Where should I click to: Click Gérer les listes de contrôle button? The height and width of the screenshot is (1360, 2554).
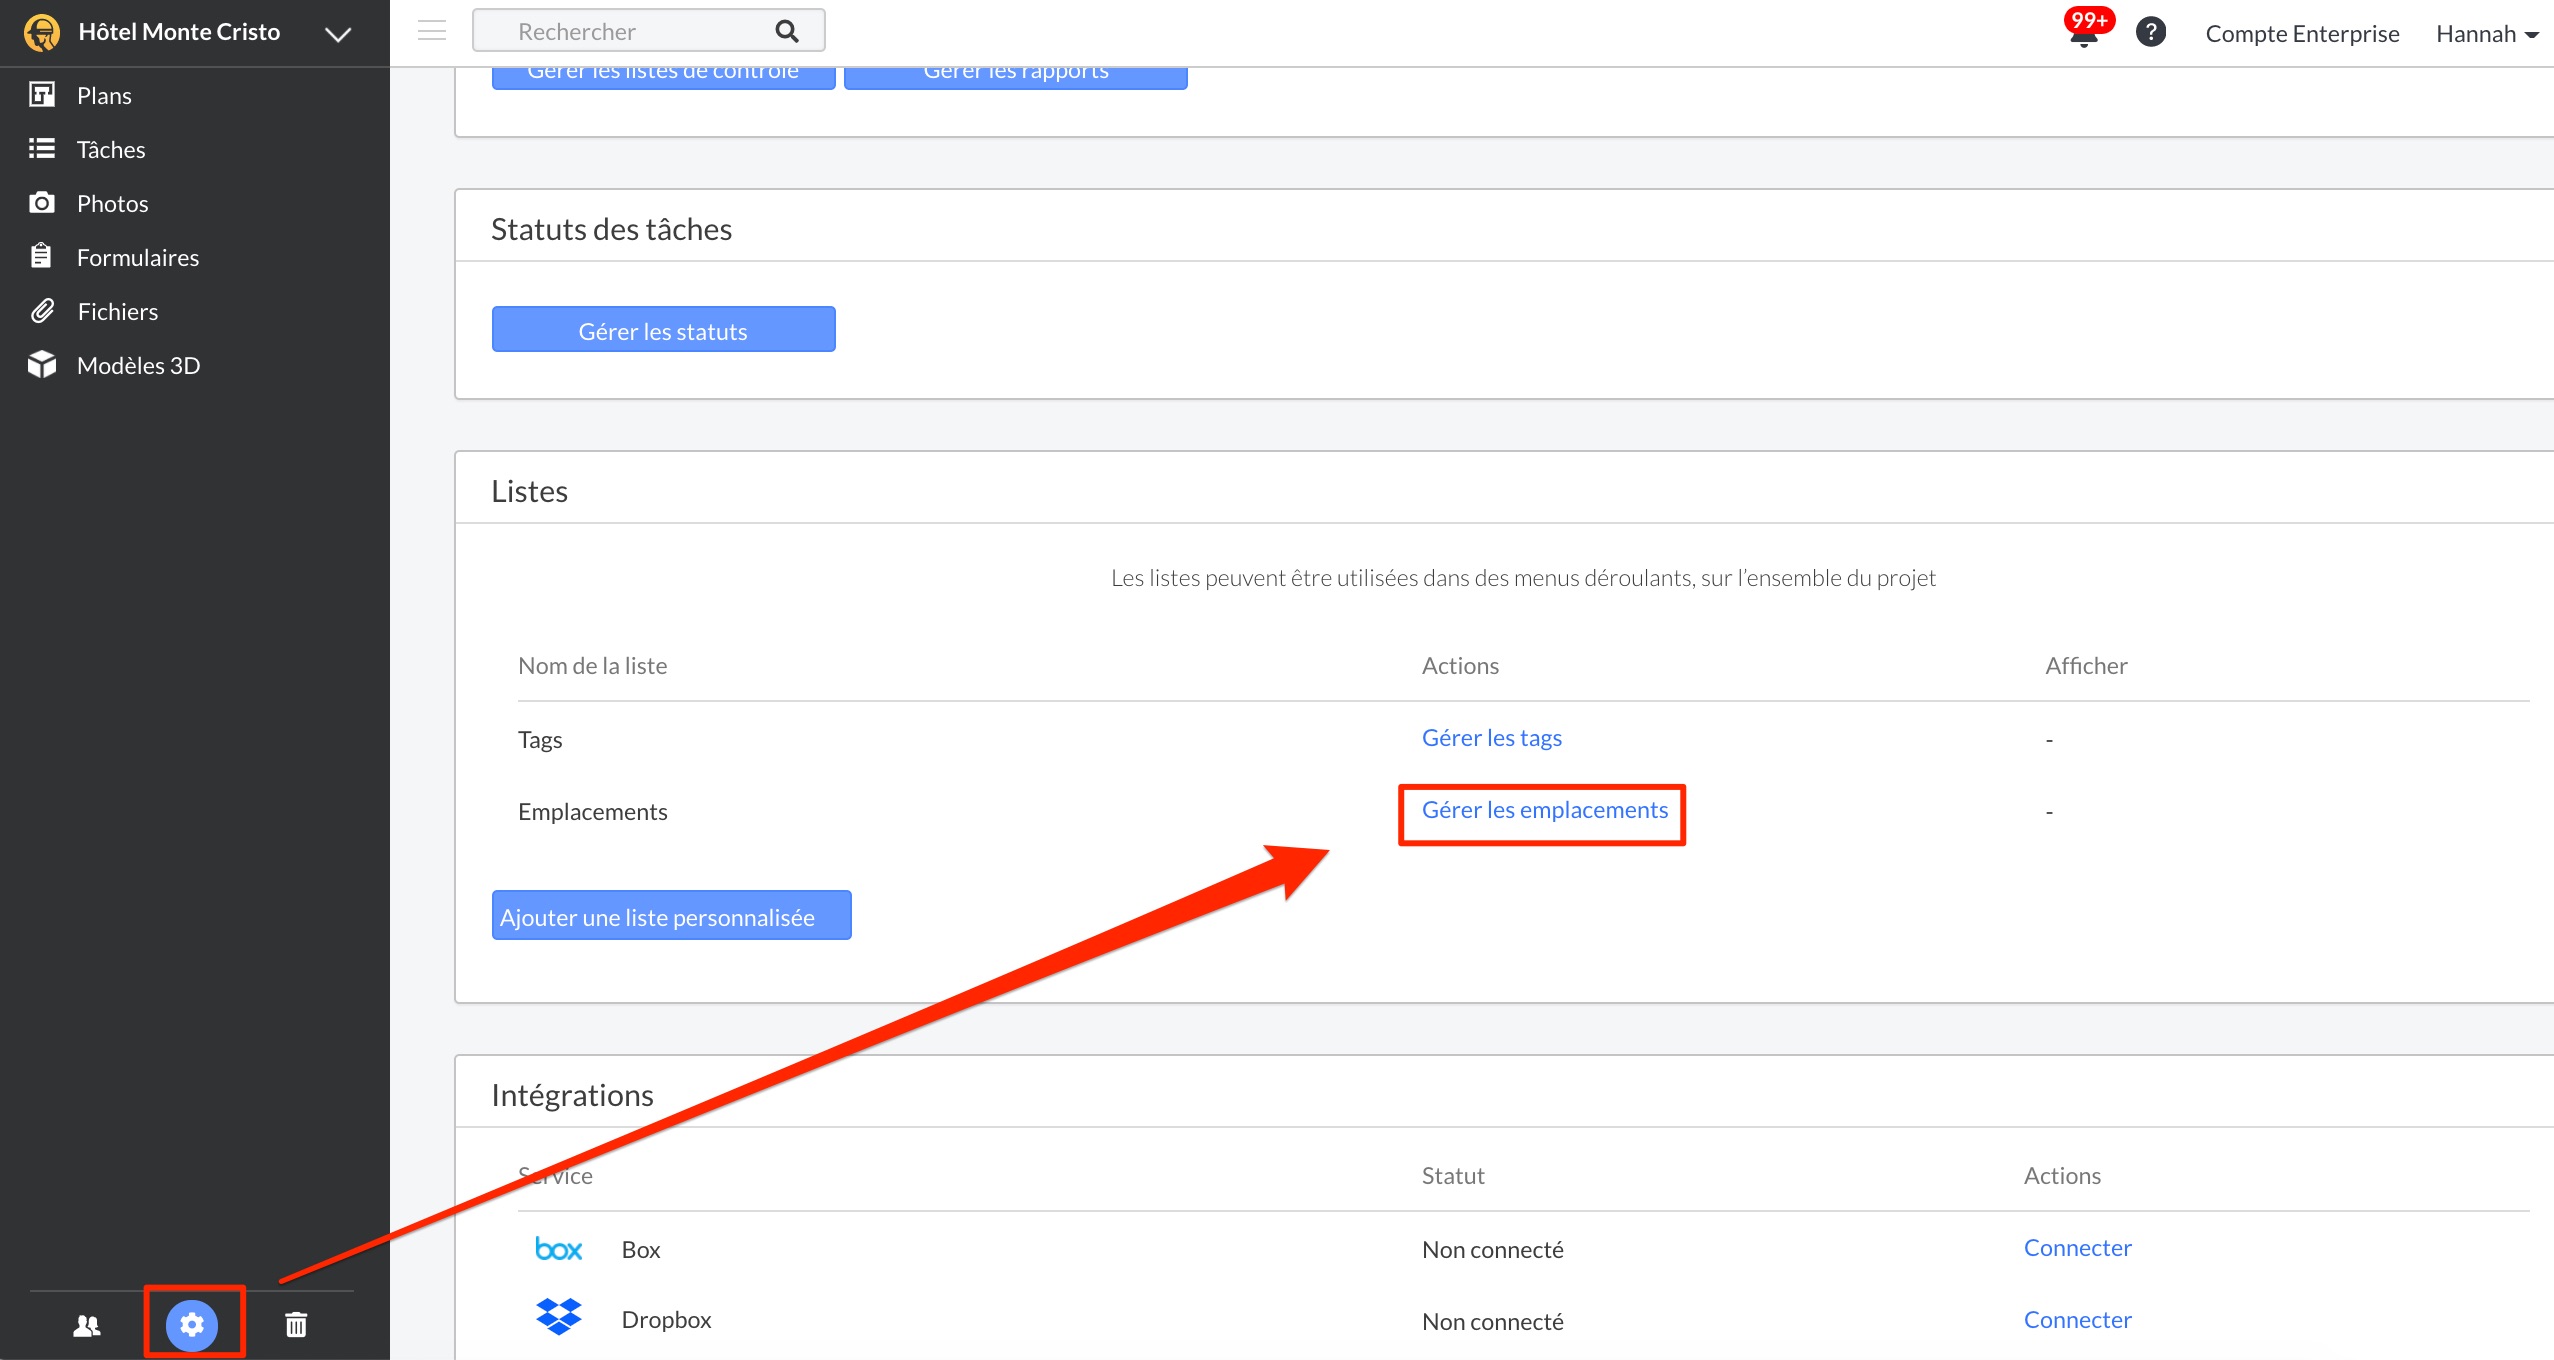point(663,78)
